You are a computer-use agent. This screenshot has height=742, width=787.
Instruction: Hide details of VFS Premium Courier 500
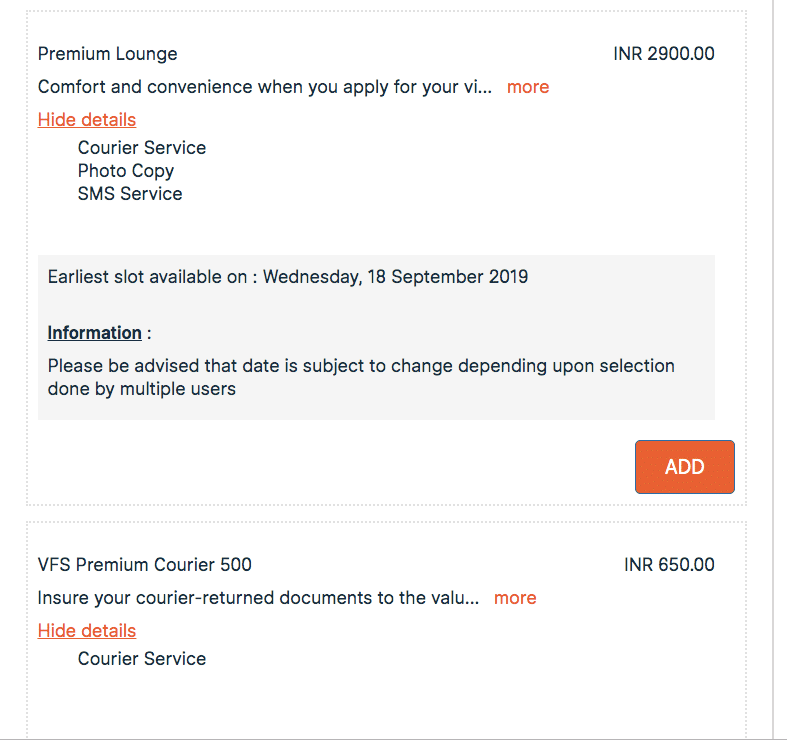coord(87,631)
